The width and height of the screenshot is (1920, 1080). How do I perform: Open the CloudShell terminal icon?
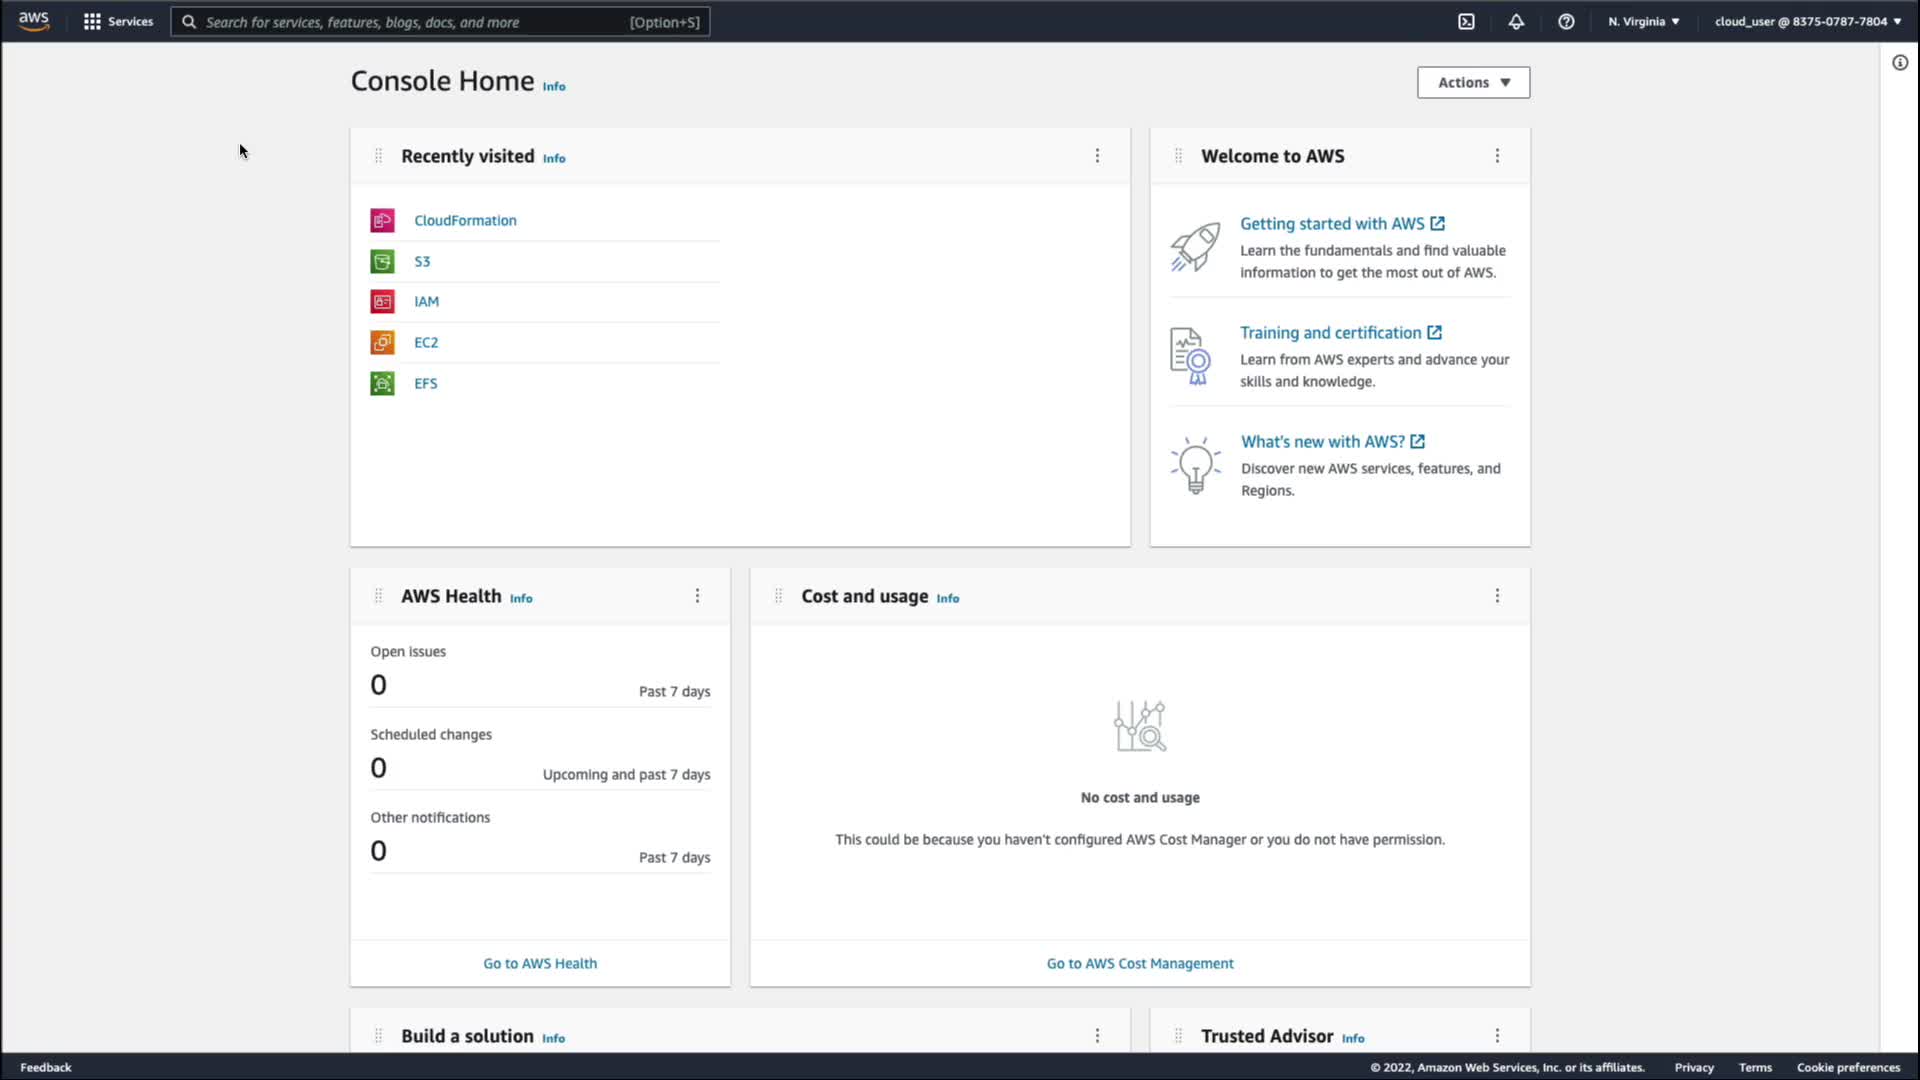pos(1466,21)
